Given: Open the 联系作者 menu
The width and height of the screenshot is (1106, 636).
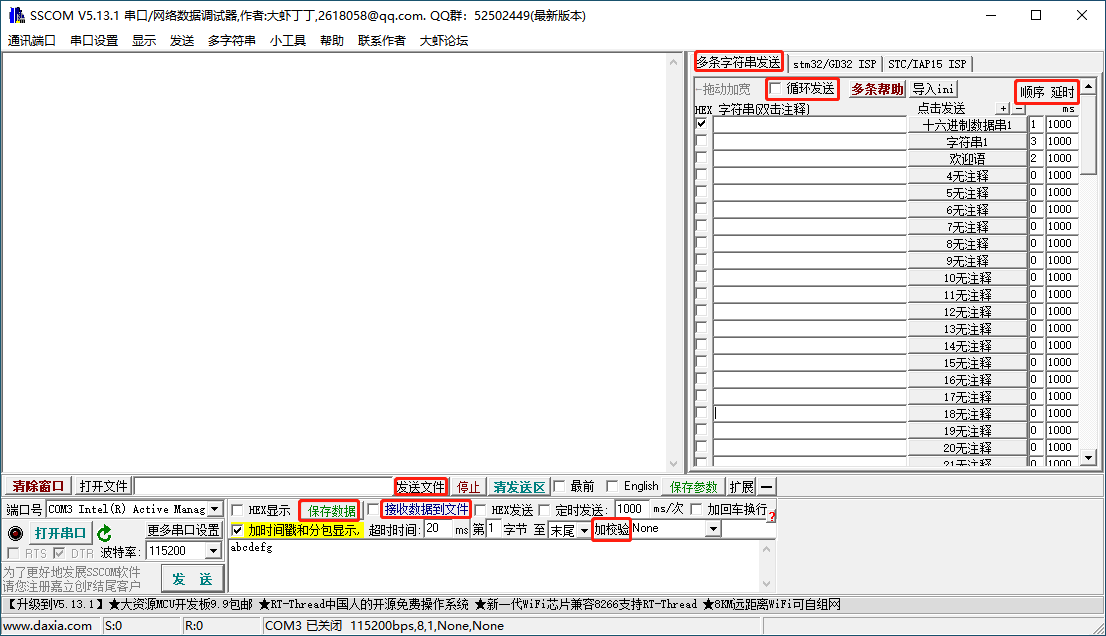Looking at the screenshot, I should point(382,41).
